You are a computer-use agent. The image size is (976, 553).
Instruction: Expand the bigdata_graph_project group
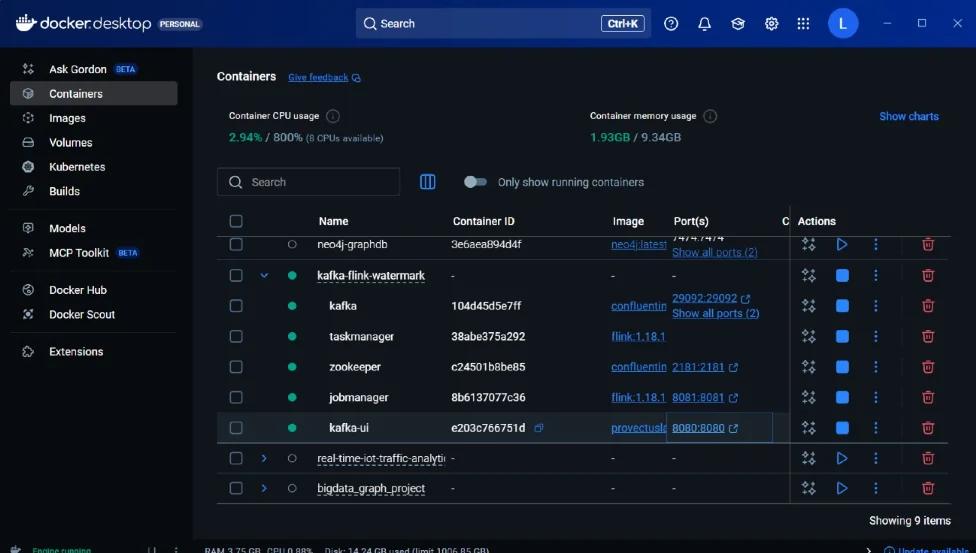point(264,488)
